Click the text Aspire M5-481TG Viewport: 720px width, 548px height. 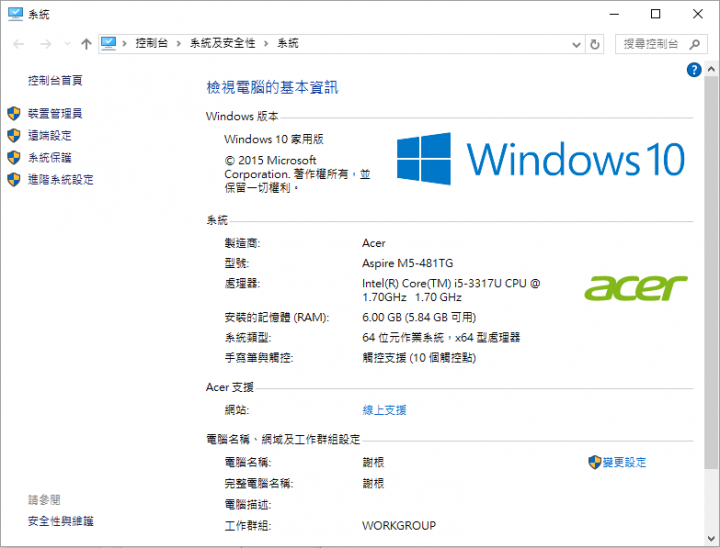point(407,263)
